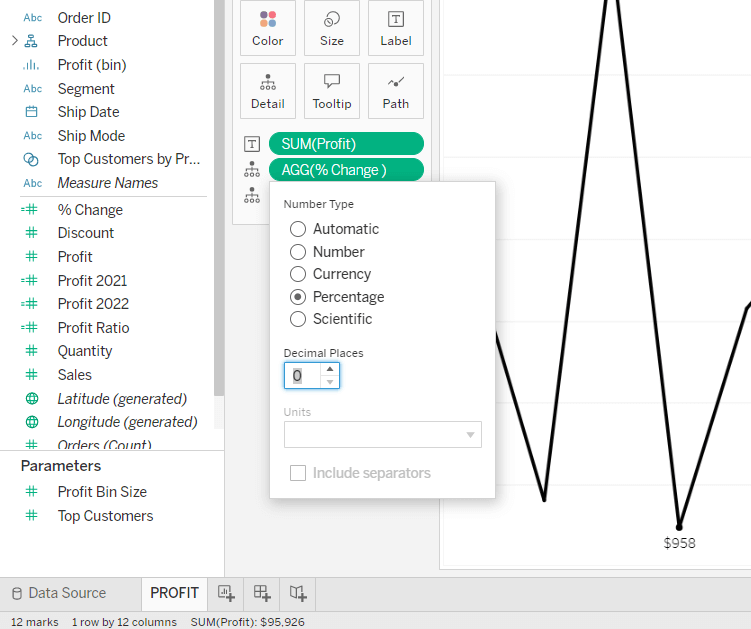Click the number icon next to Profit Bin Size
751x629 pixels.
[x=31, y=491]
